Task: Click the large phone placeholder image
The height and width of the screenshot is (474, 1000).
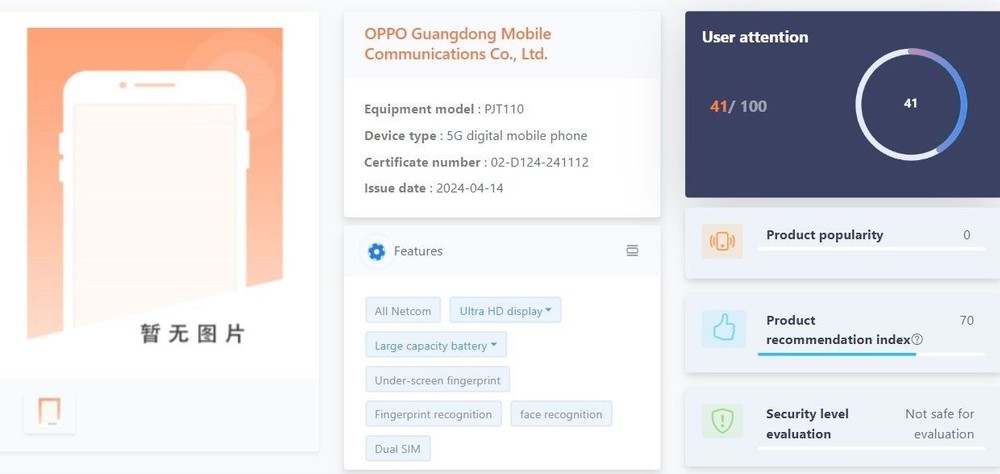Action: [x=155, y=186]
